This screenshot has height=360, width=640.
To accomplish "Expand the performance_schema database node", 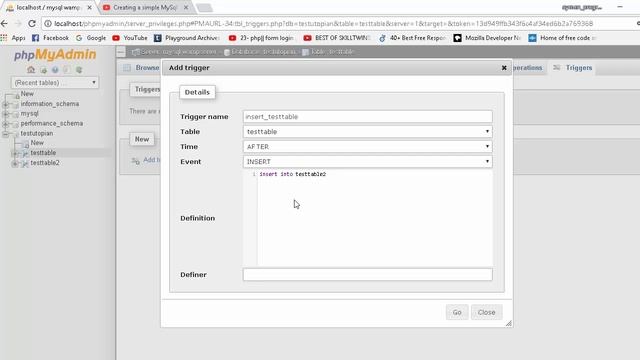I will point(6,124).
